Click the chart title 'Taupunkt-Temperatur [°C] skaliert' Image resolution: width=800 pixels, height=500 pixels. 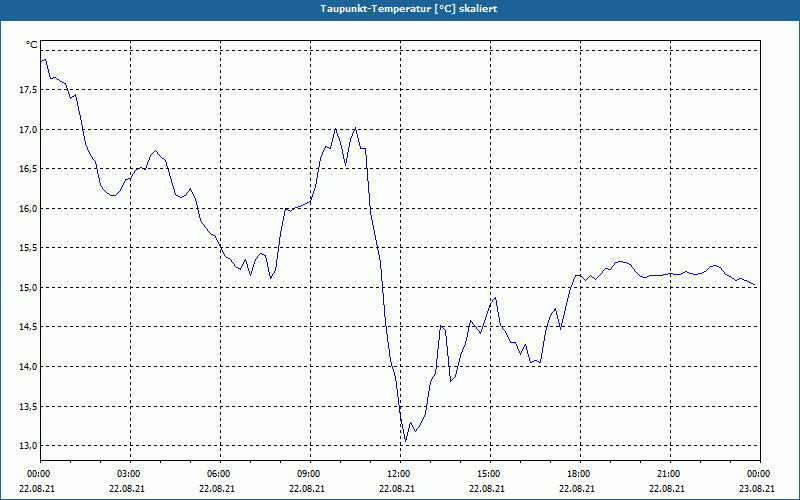click(408, 9)
